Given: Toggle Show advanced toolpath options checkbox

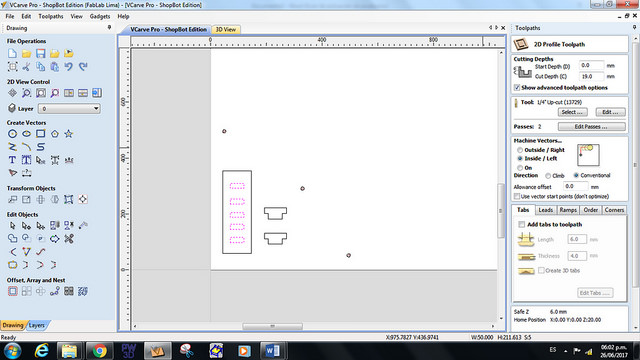Looking at the screenshot, I should click(517, 88).
